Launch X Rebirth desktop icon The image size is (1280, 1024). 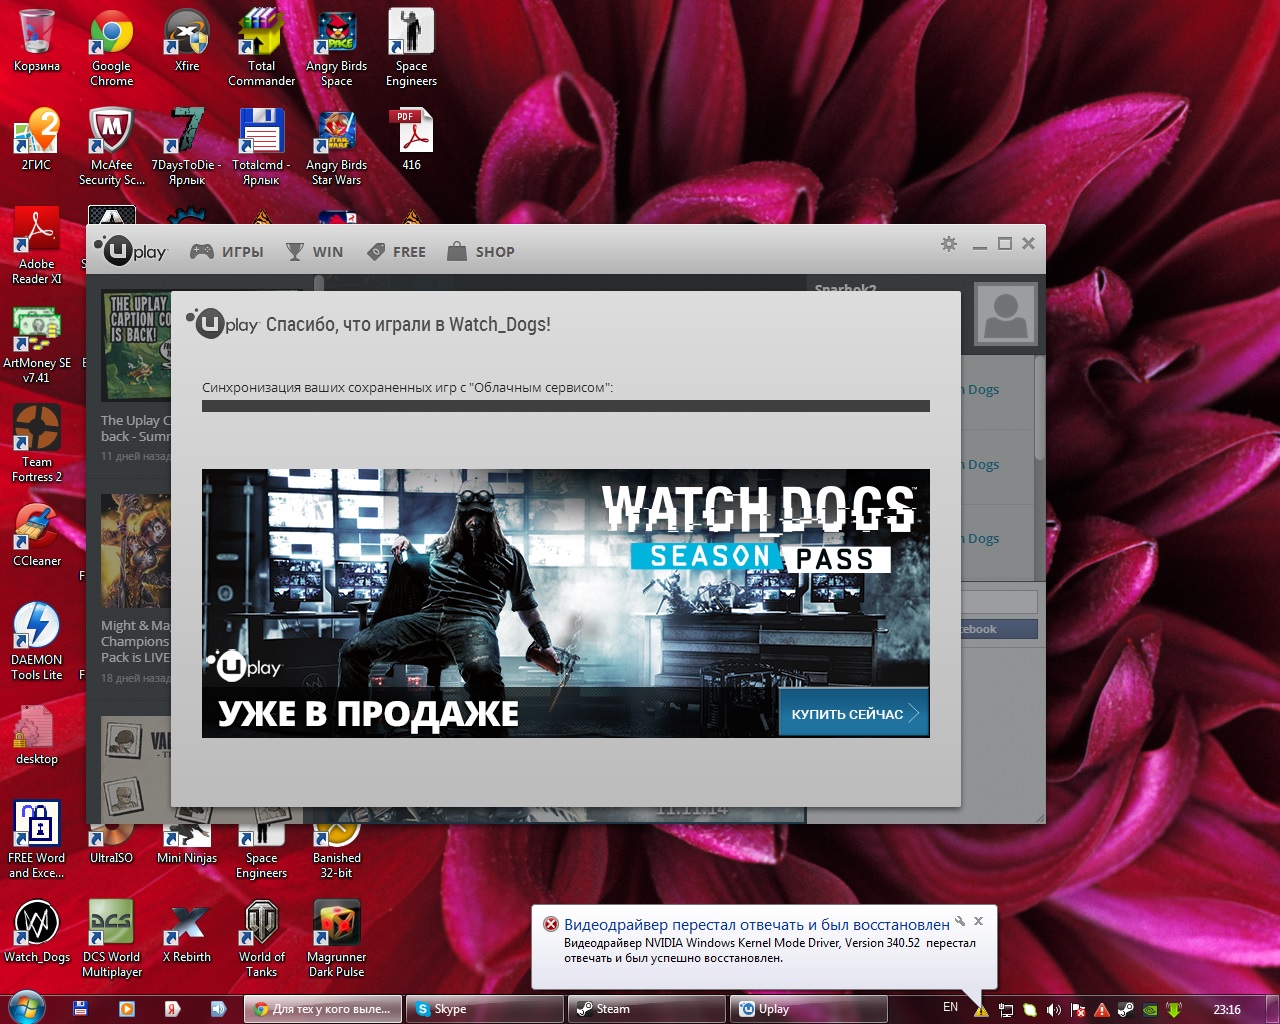tap(187, 931)
